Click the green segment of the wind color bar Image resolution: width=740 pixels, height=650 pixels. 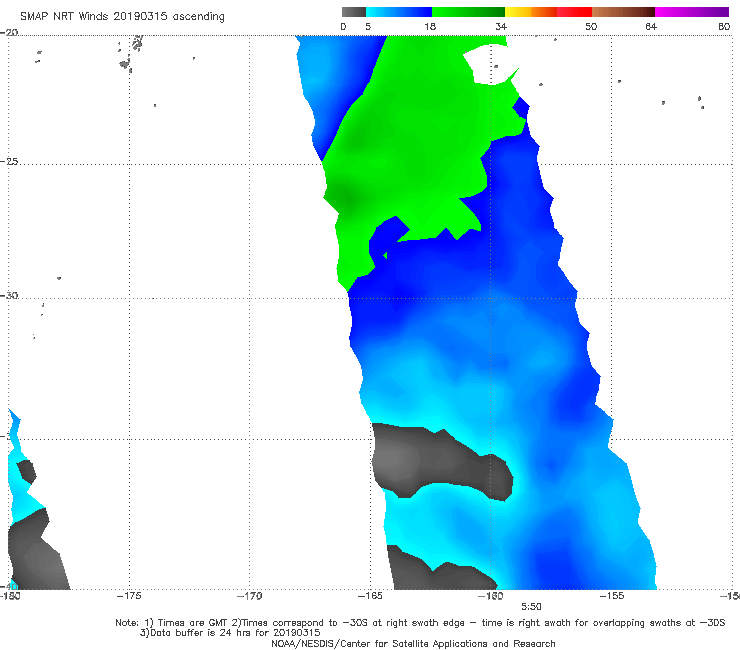[468, 12]
